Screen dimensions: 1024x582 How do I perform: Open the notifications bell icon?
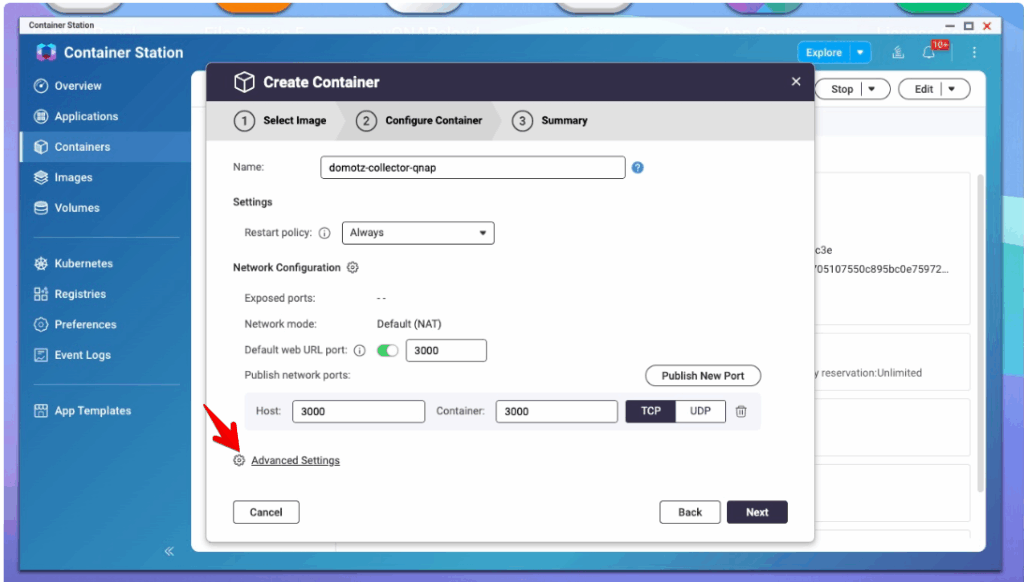click(x=929, y=53)
